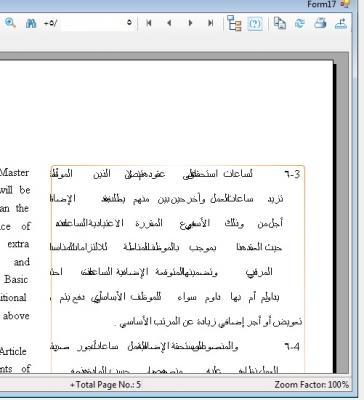364x400 pixels.
Task: Click section number 6-3 in the report
Action: pos(292,174)
